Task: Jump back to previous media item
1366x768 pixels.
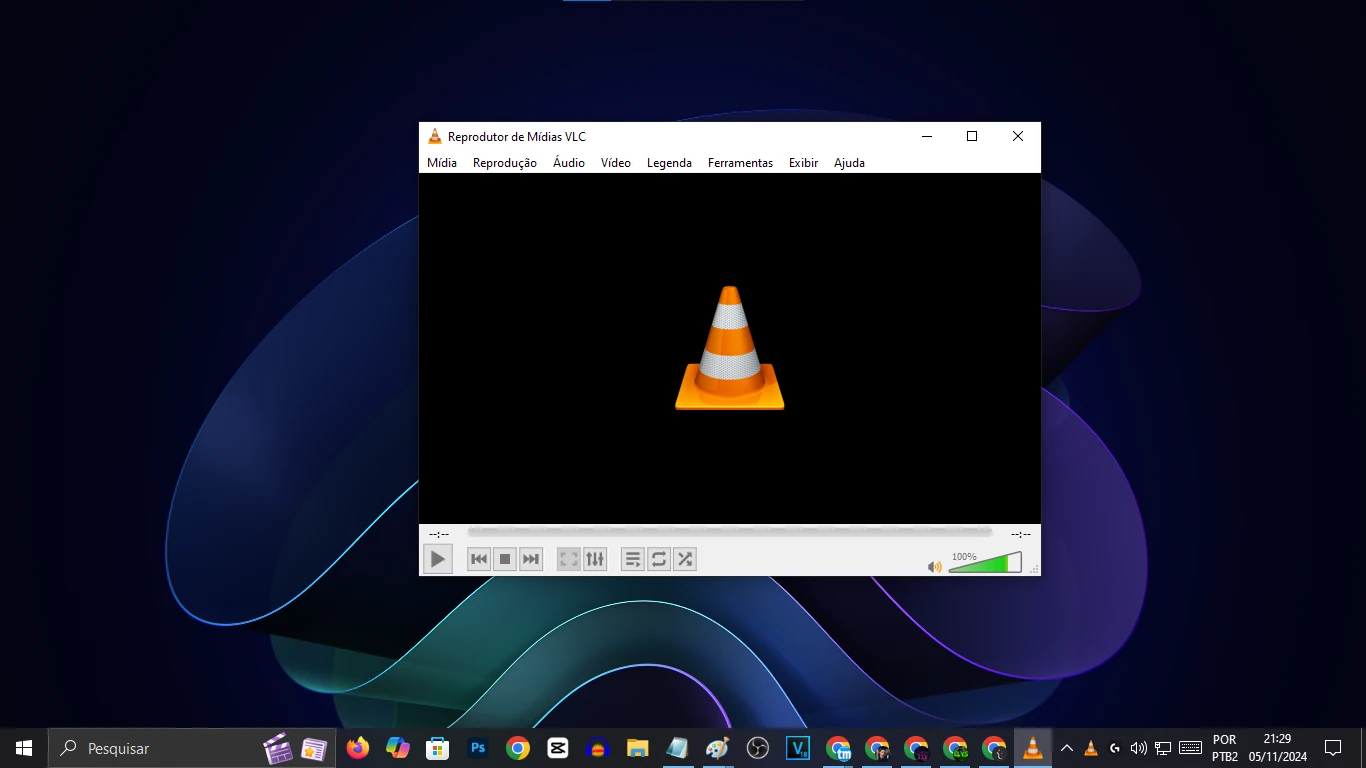Action: pos(479,559)
